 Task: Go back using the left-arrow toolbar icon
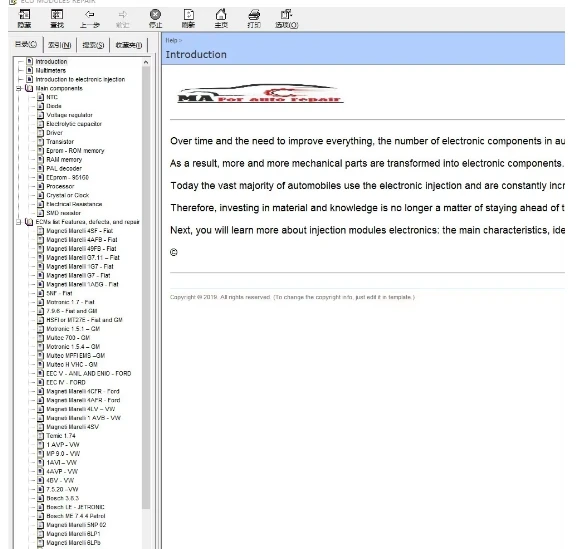(x=90, y=18)
